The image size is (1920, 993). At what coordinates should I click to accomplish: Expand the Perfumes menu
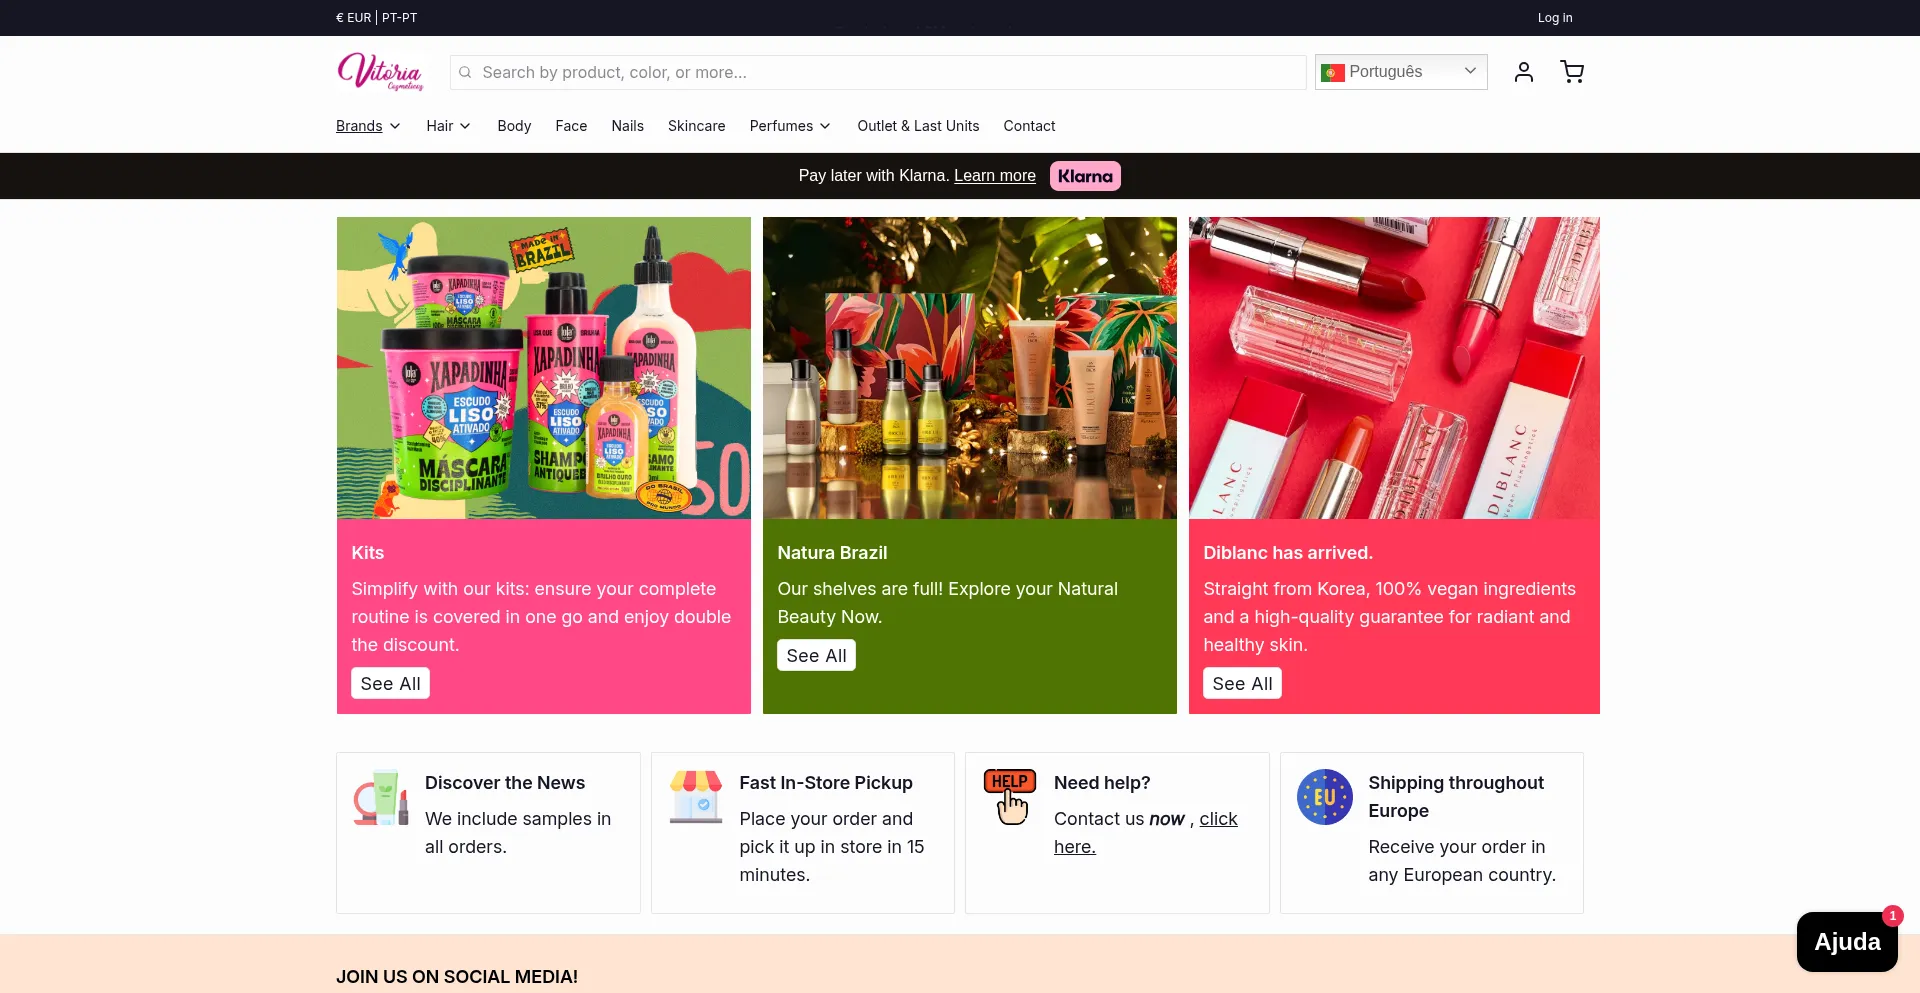coord(790,126)
